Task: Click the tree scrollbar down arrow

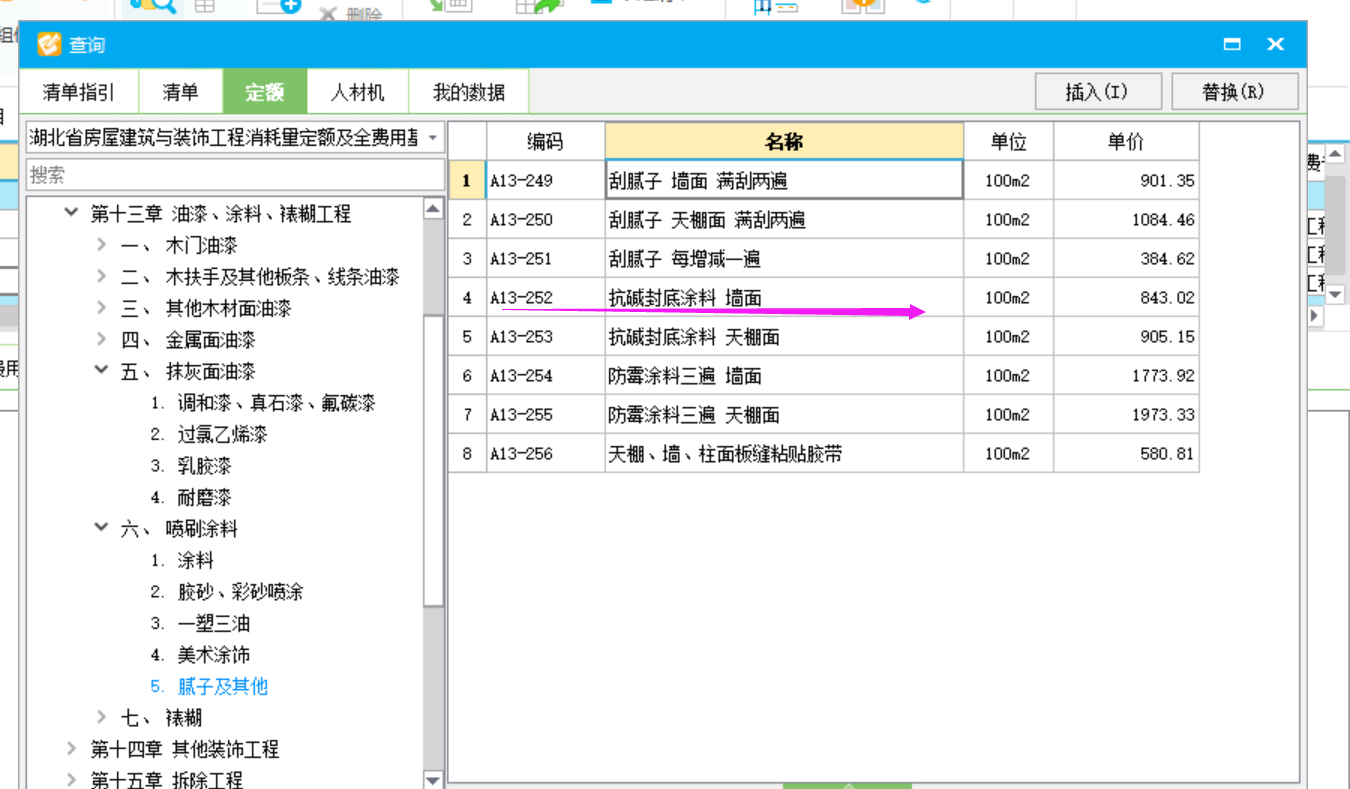Action: click(433, 780)
